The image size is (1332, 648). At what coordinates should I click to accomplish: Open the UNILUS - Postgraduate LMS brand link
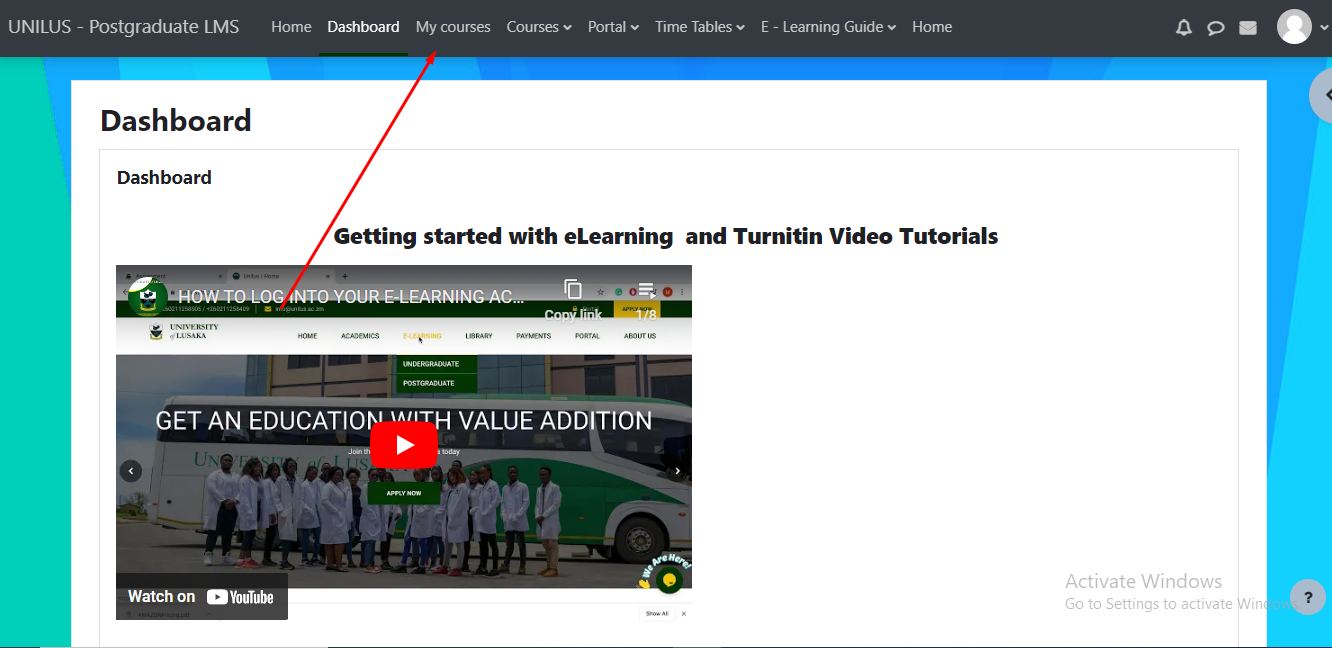tap(123, 27)
